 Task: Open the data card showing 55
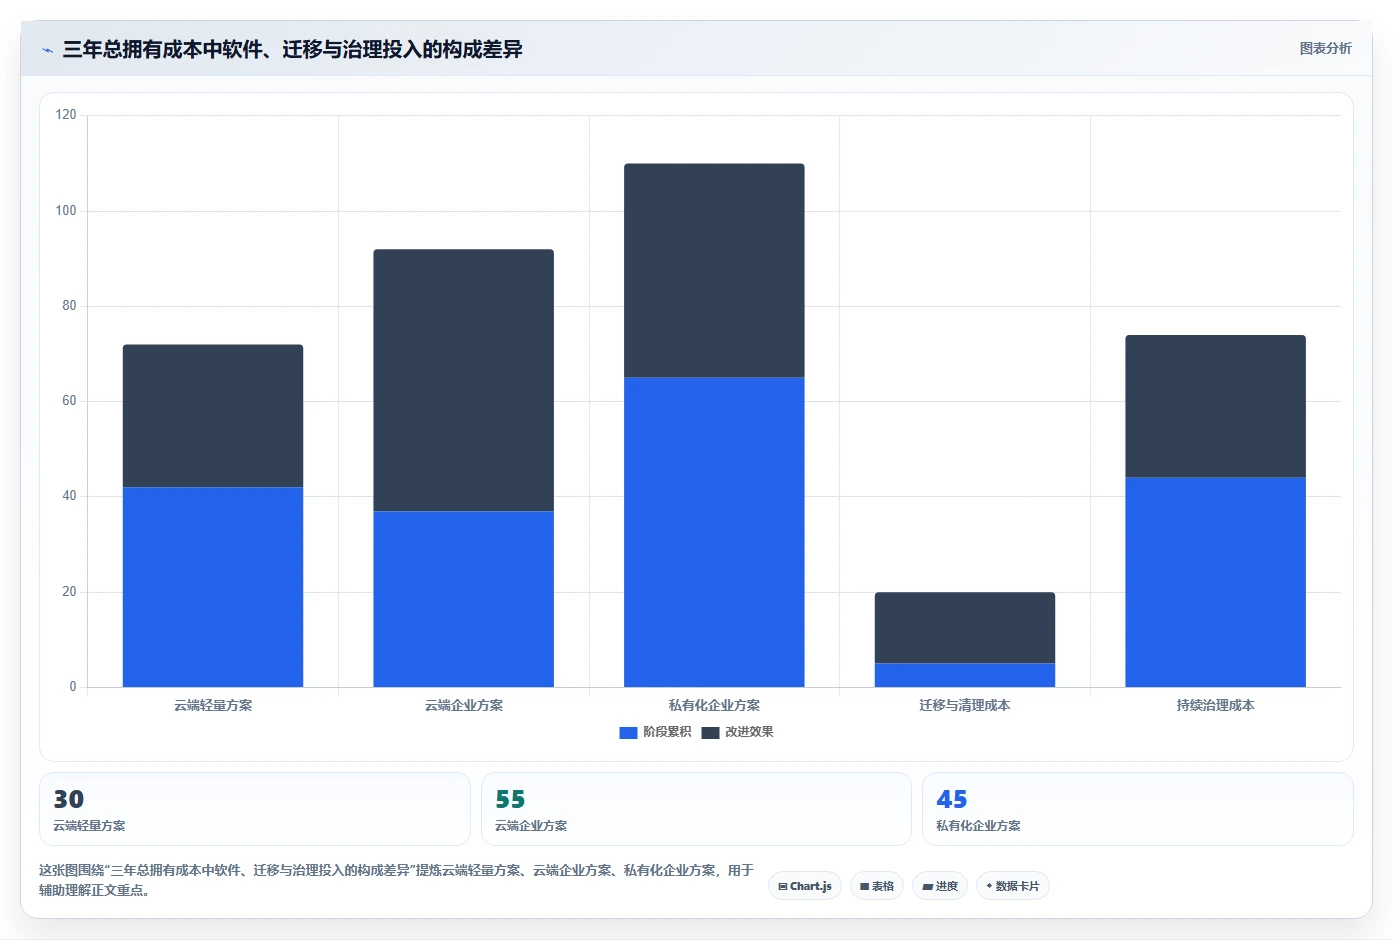(x=696, y=809)
